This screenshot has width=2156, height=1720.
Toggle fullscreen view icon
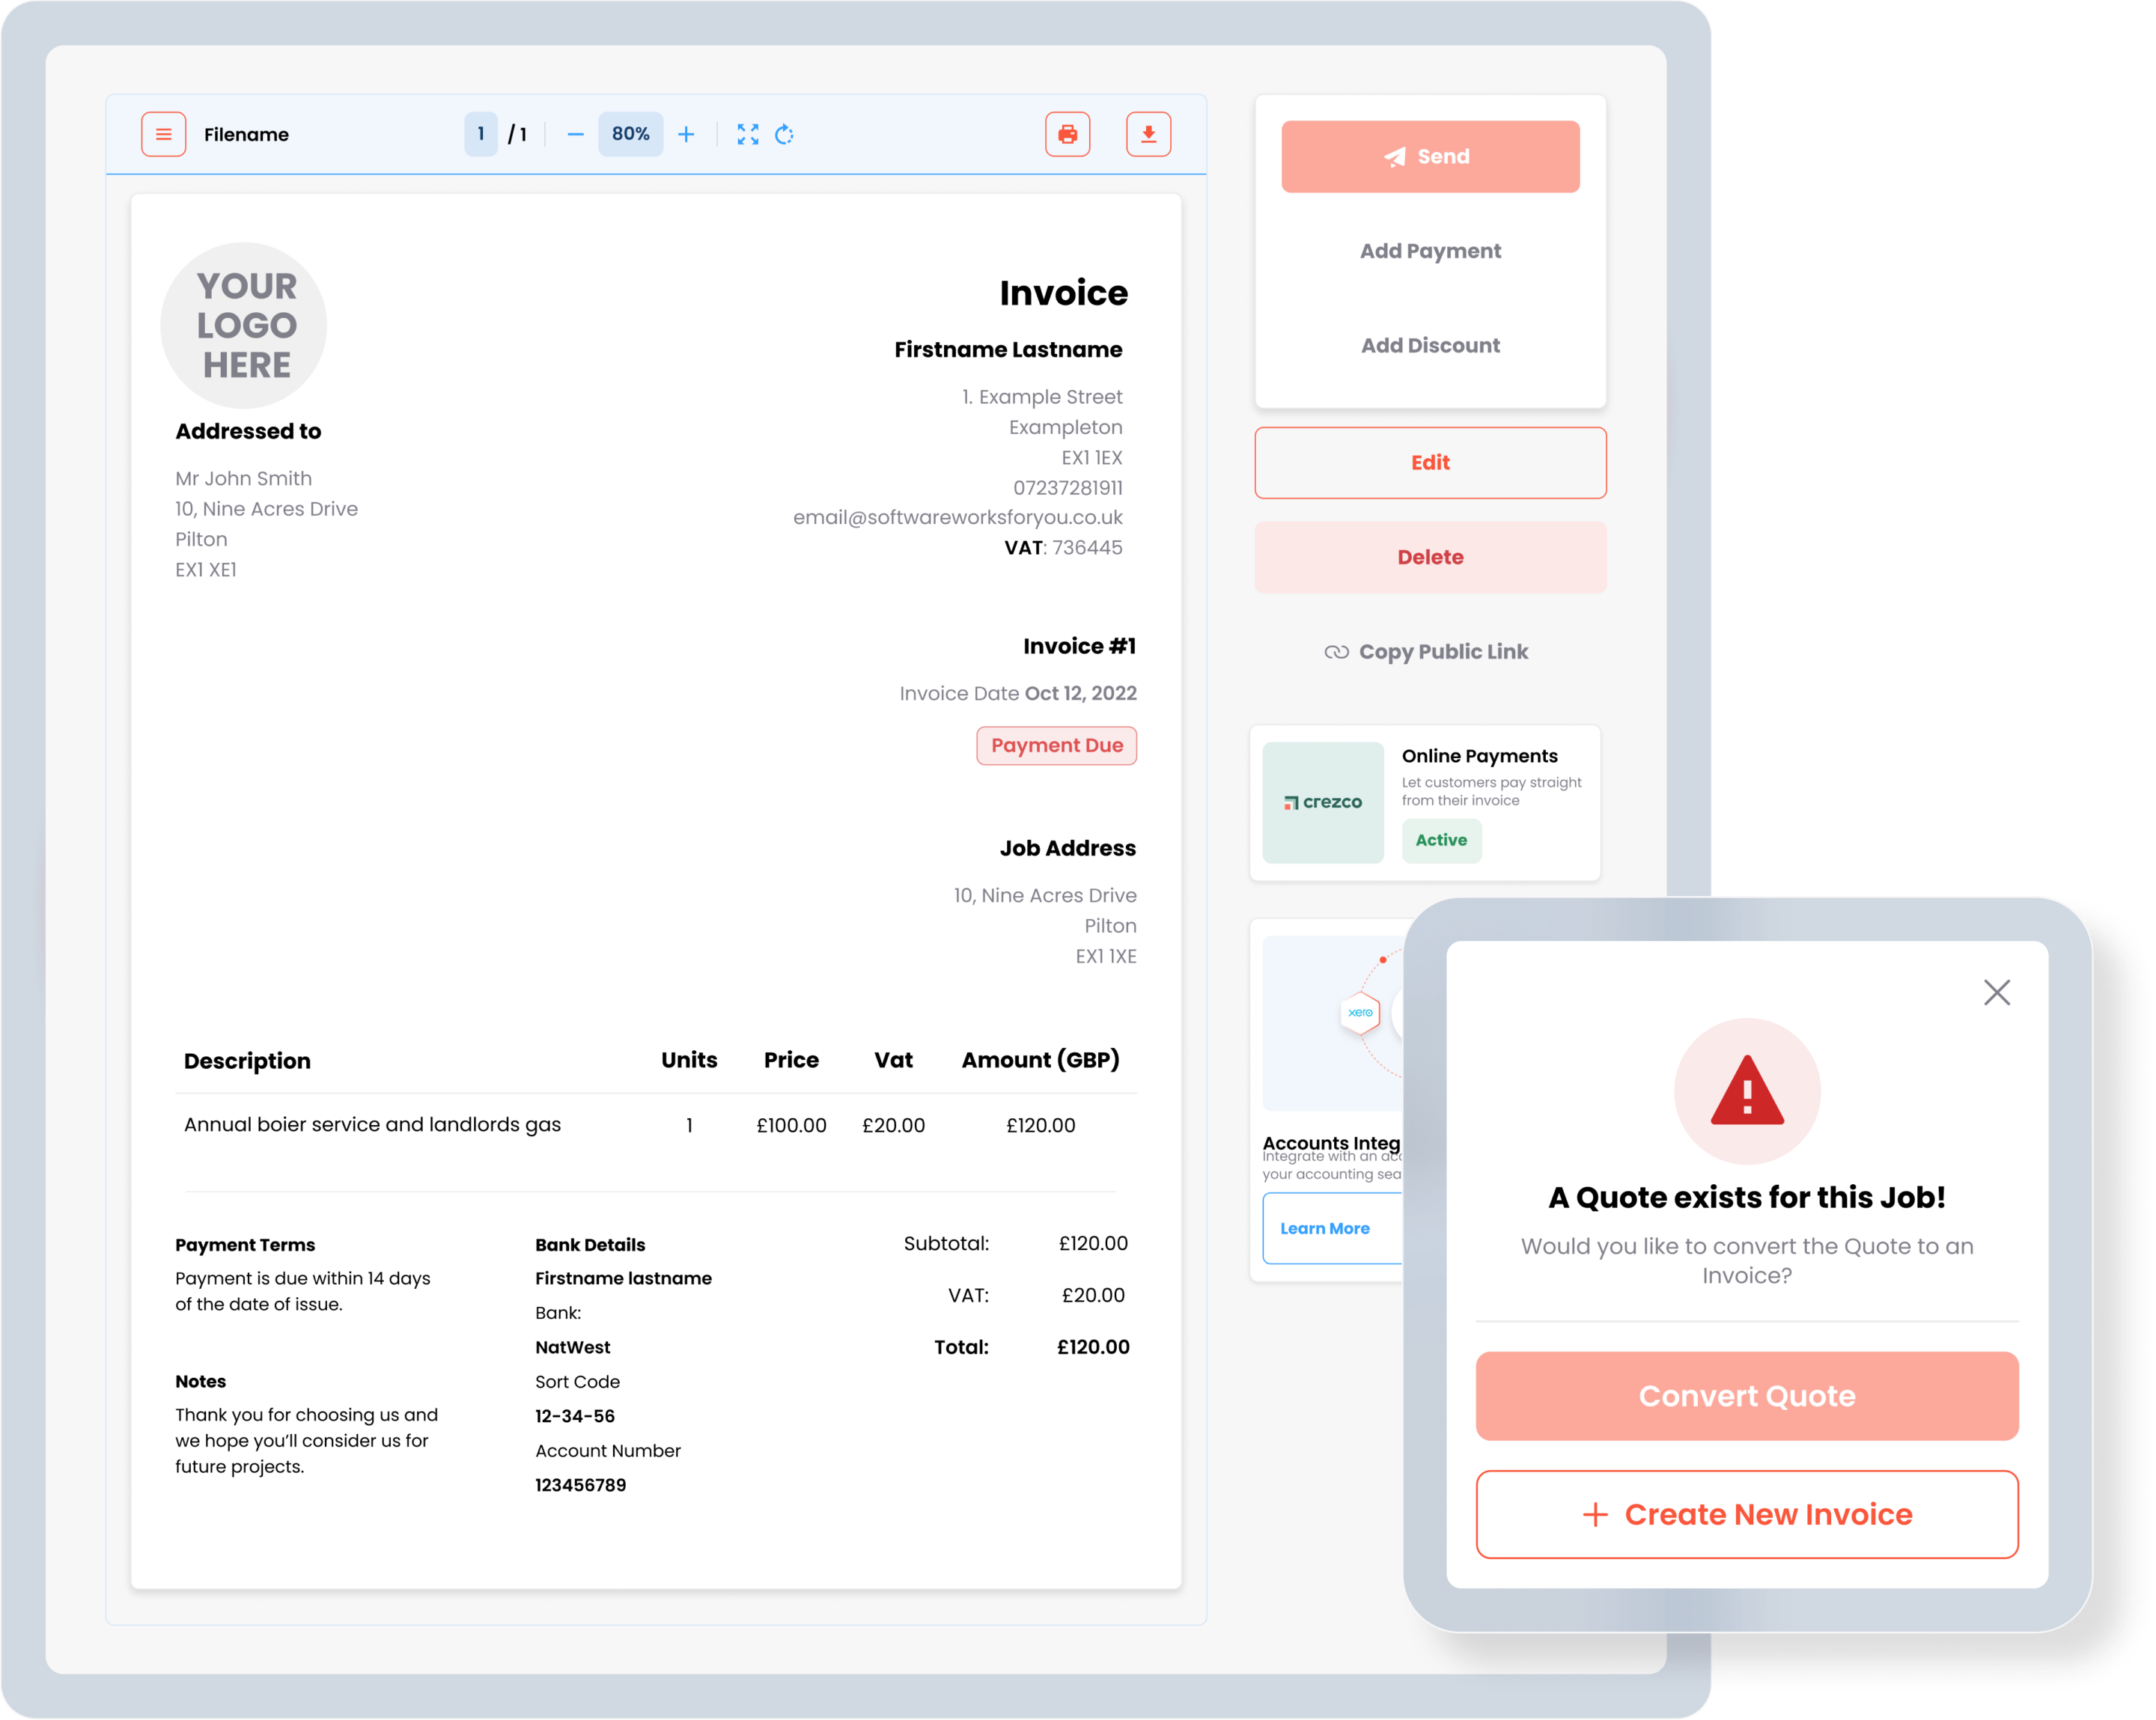pos(748,134)
